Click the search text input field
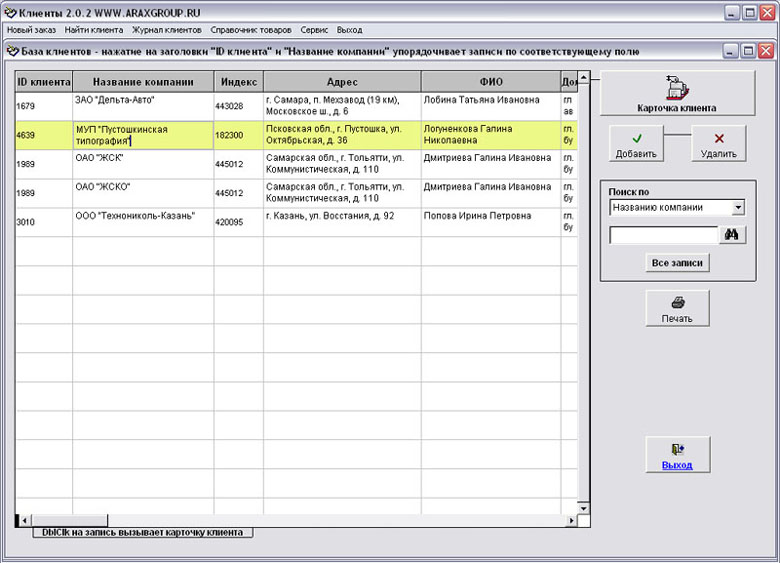 click(x=664, y=235)
